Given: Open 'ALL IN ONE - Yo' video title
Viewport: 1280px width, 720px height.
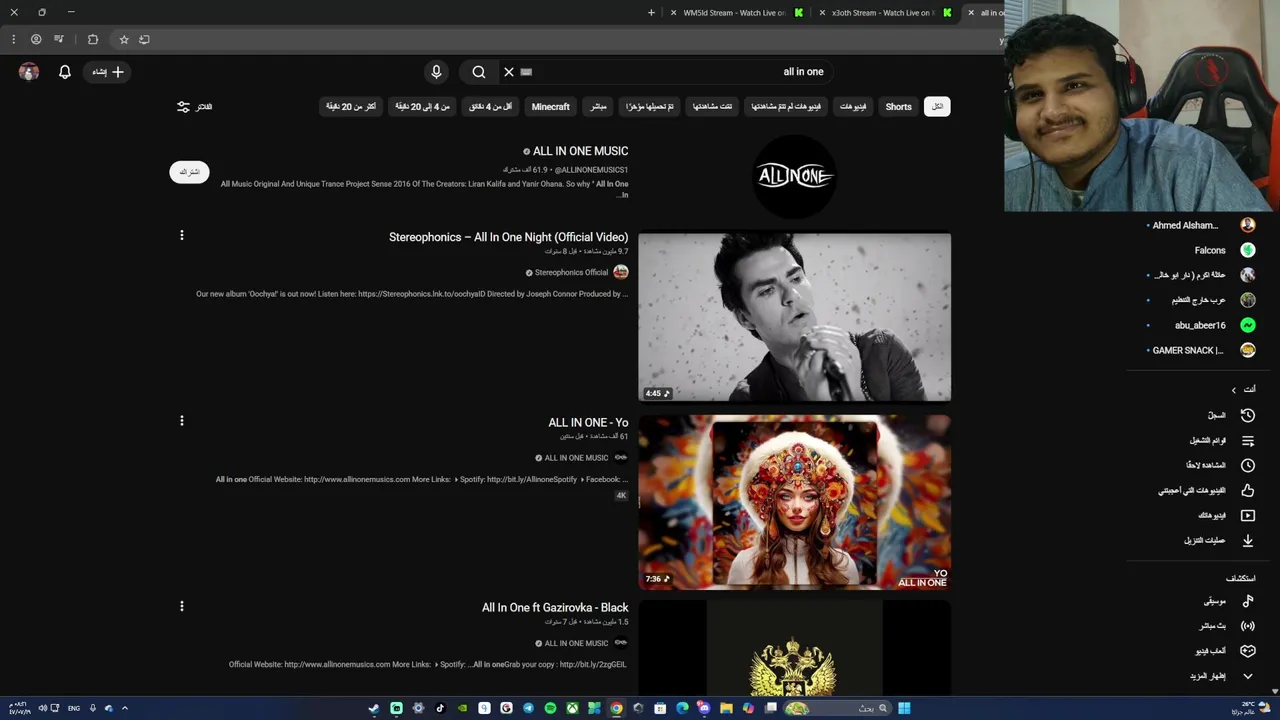Looking at the screenshot, I should tap(588, 423).
